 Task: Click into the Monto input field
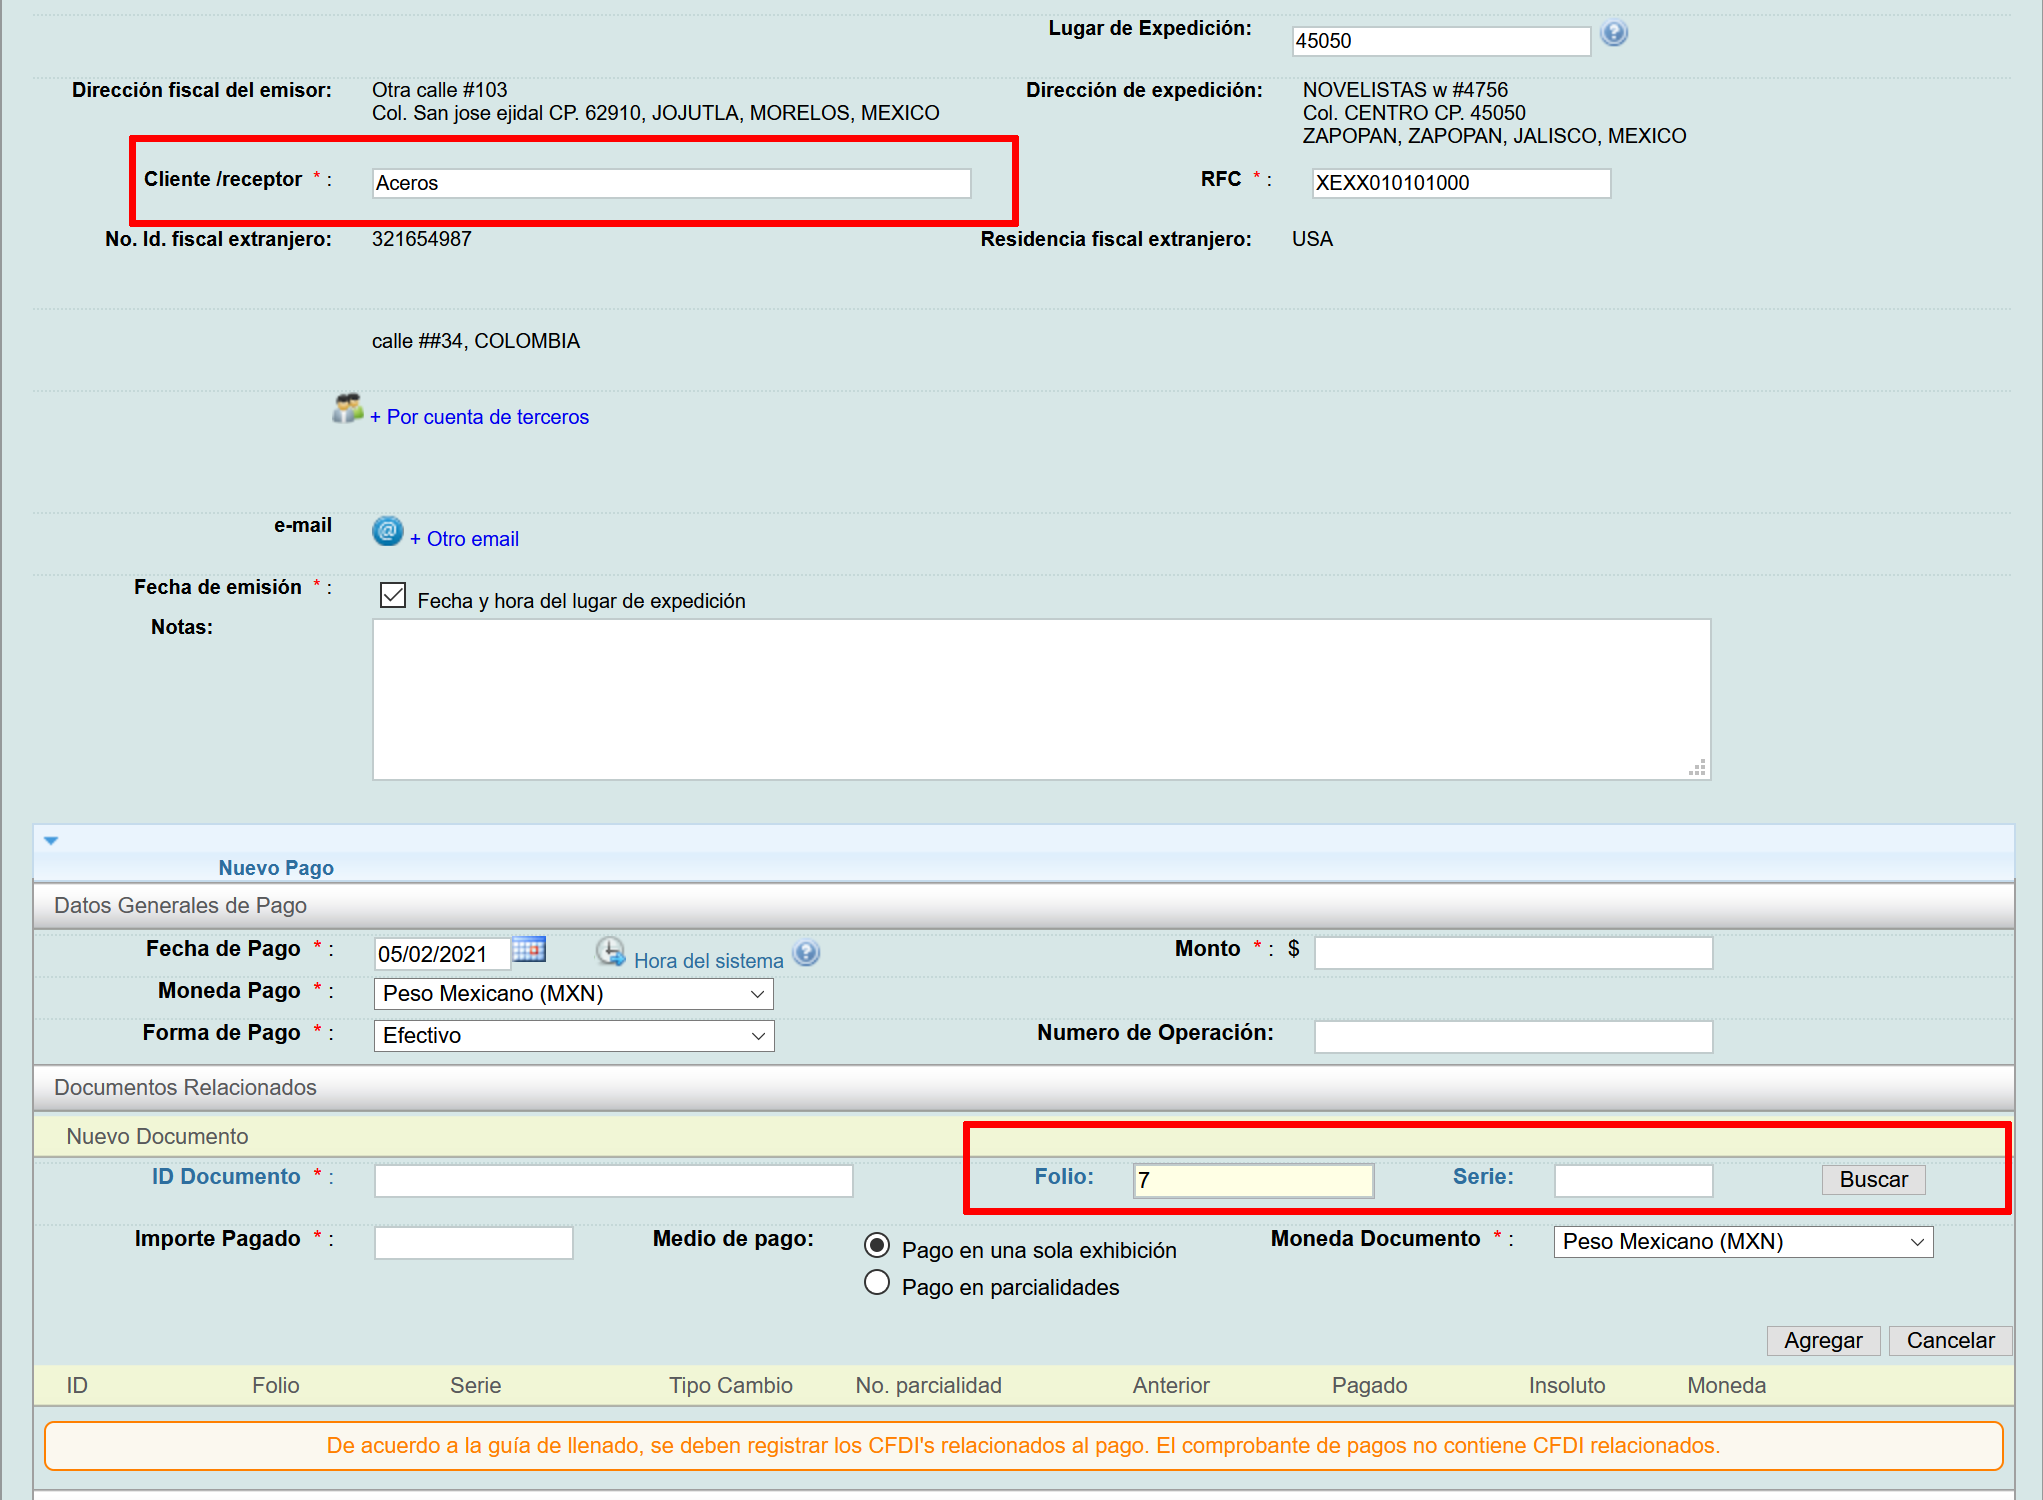click(x=1512, y=953)
